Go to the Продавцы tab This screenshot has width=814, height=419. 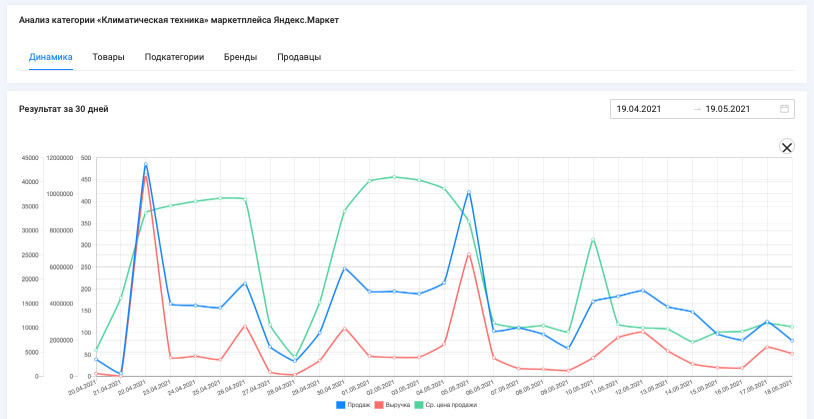pos(299,57)
